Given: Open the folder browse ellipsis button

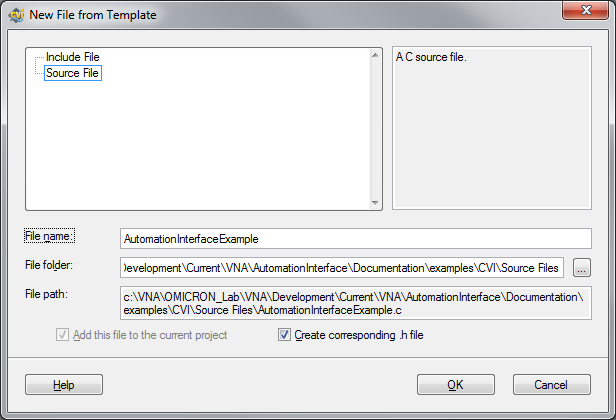Looking at the screenshot, I should coord(582,268).
